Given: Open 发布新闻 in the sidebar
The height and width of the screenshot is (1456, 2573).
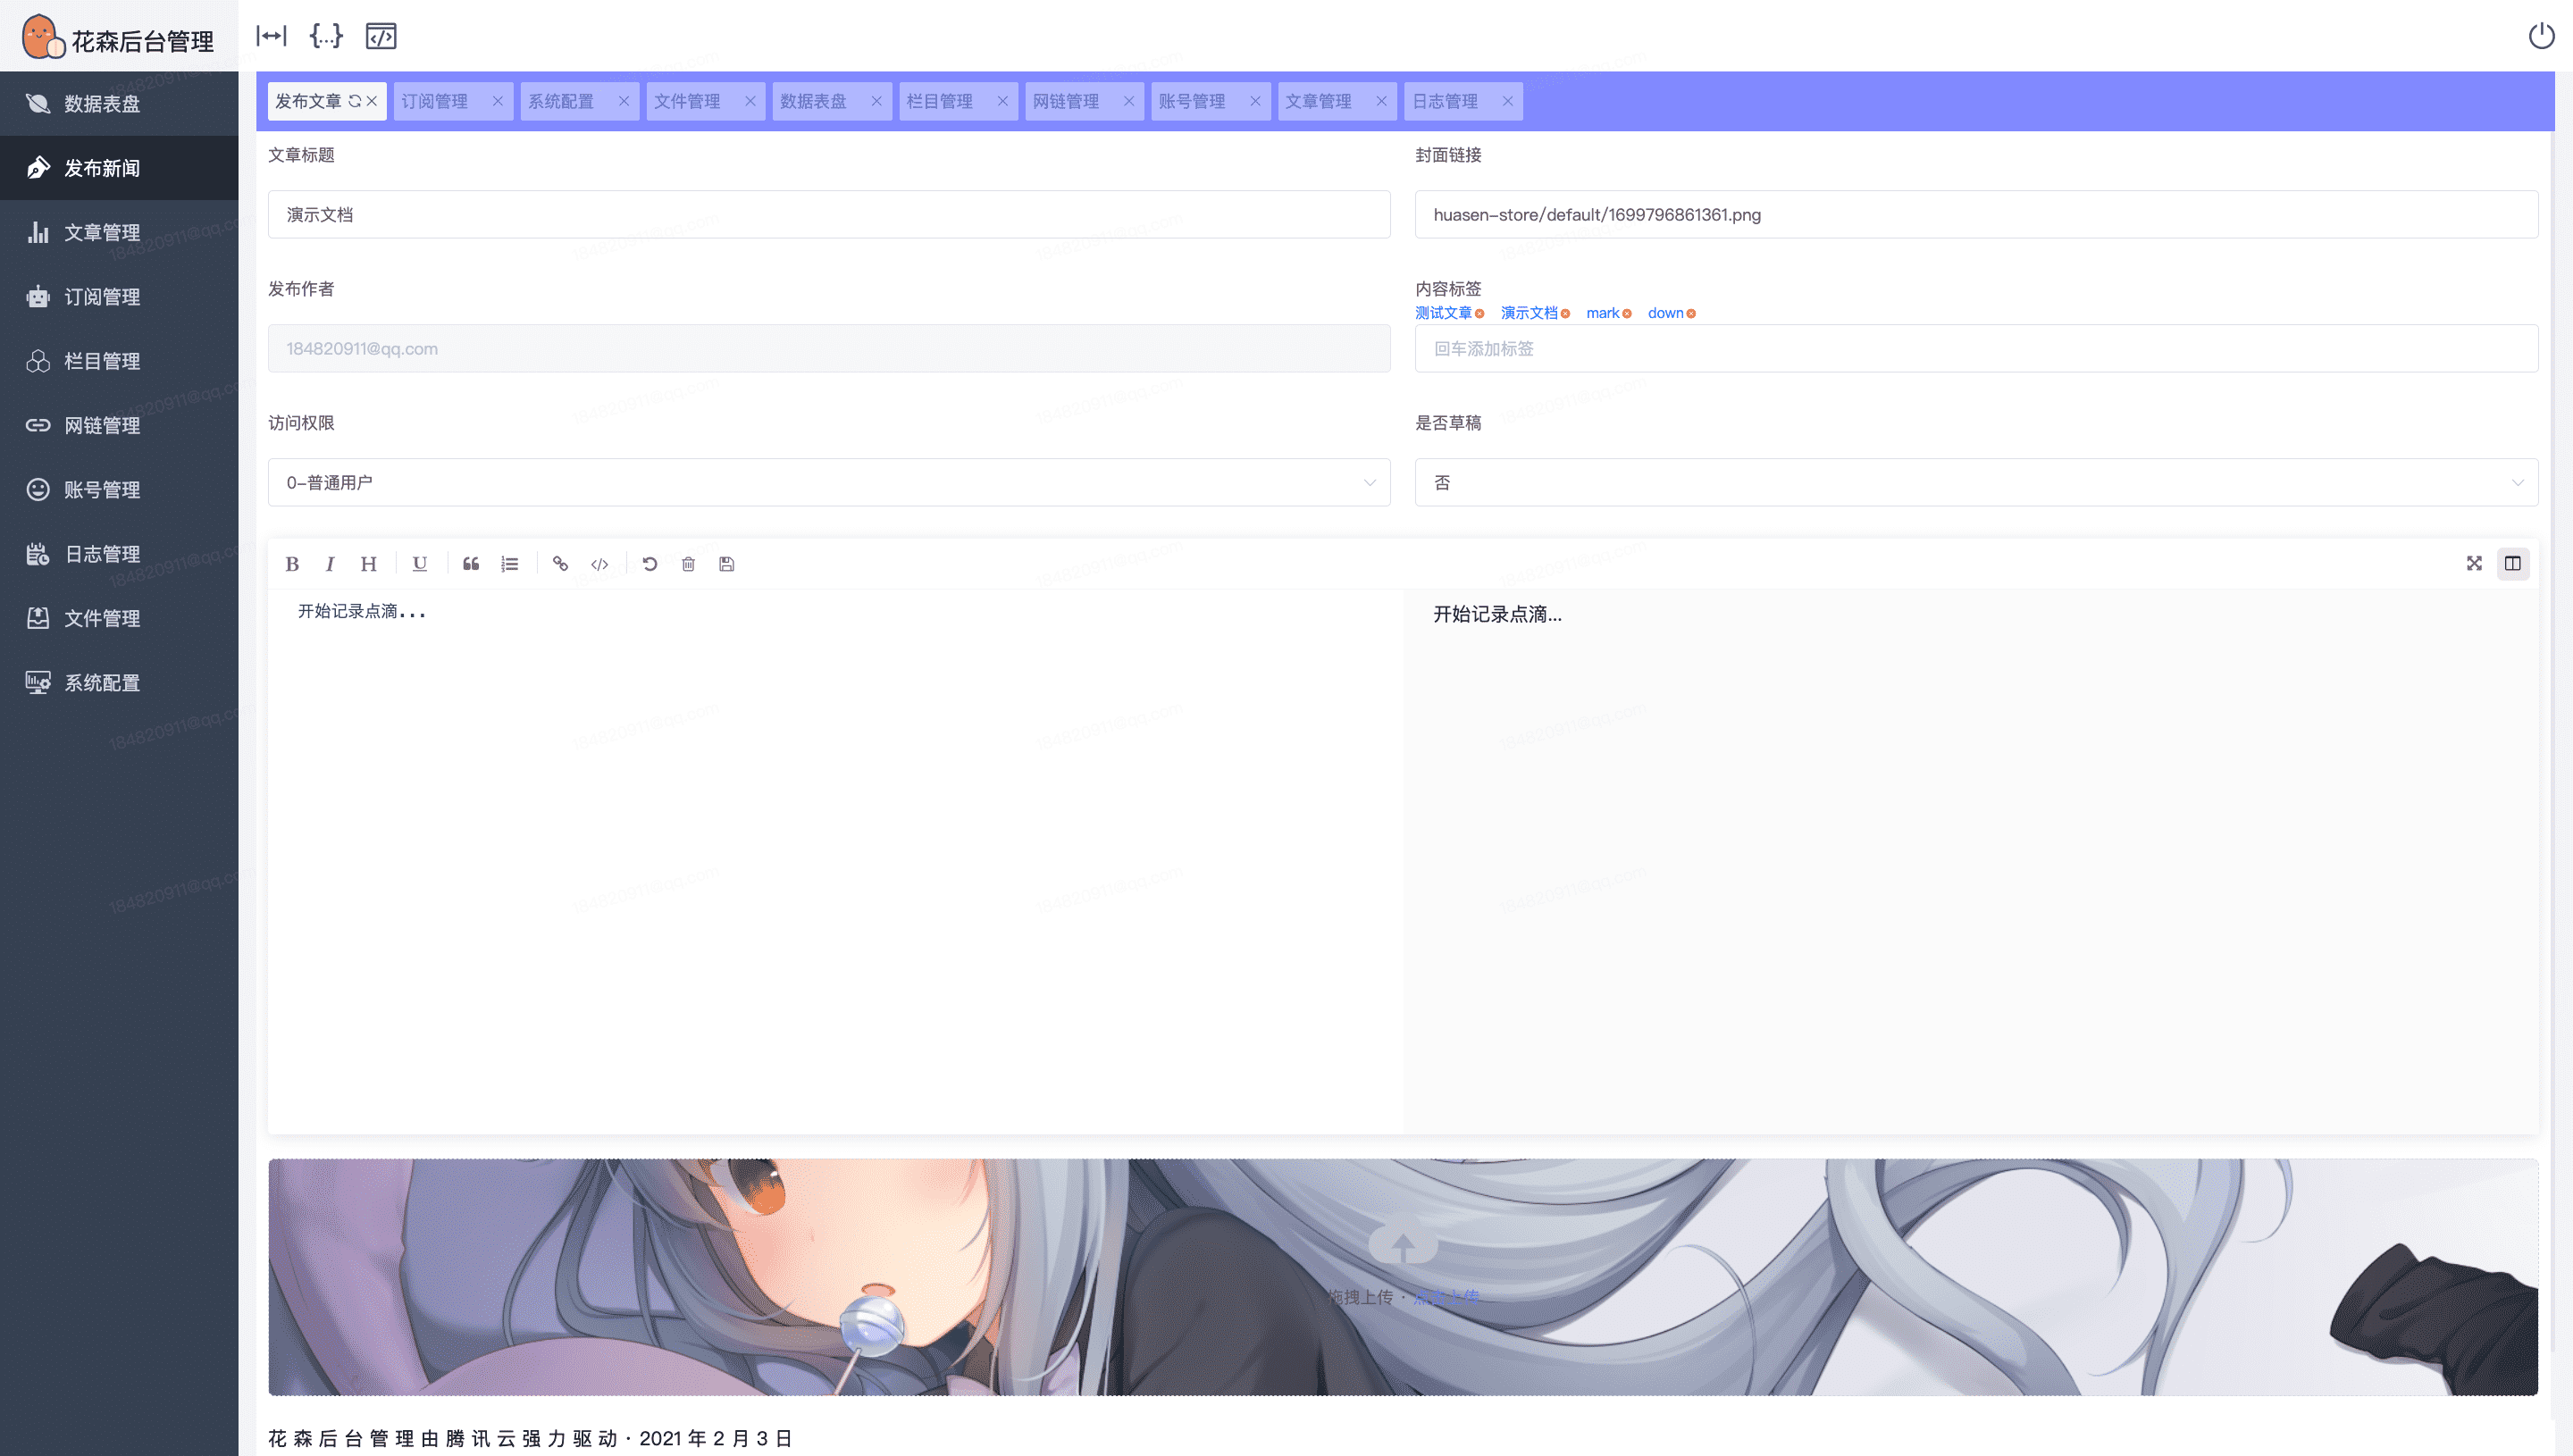Looking at the screenshot, I should 119,168.
